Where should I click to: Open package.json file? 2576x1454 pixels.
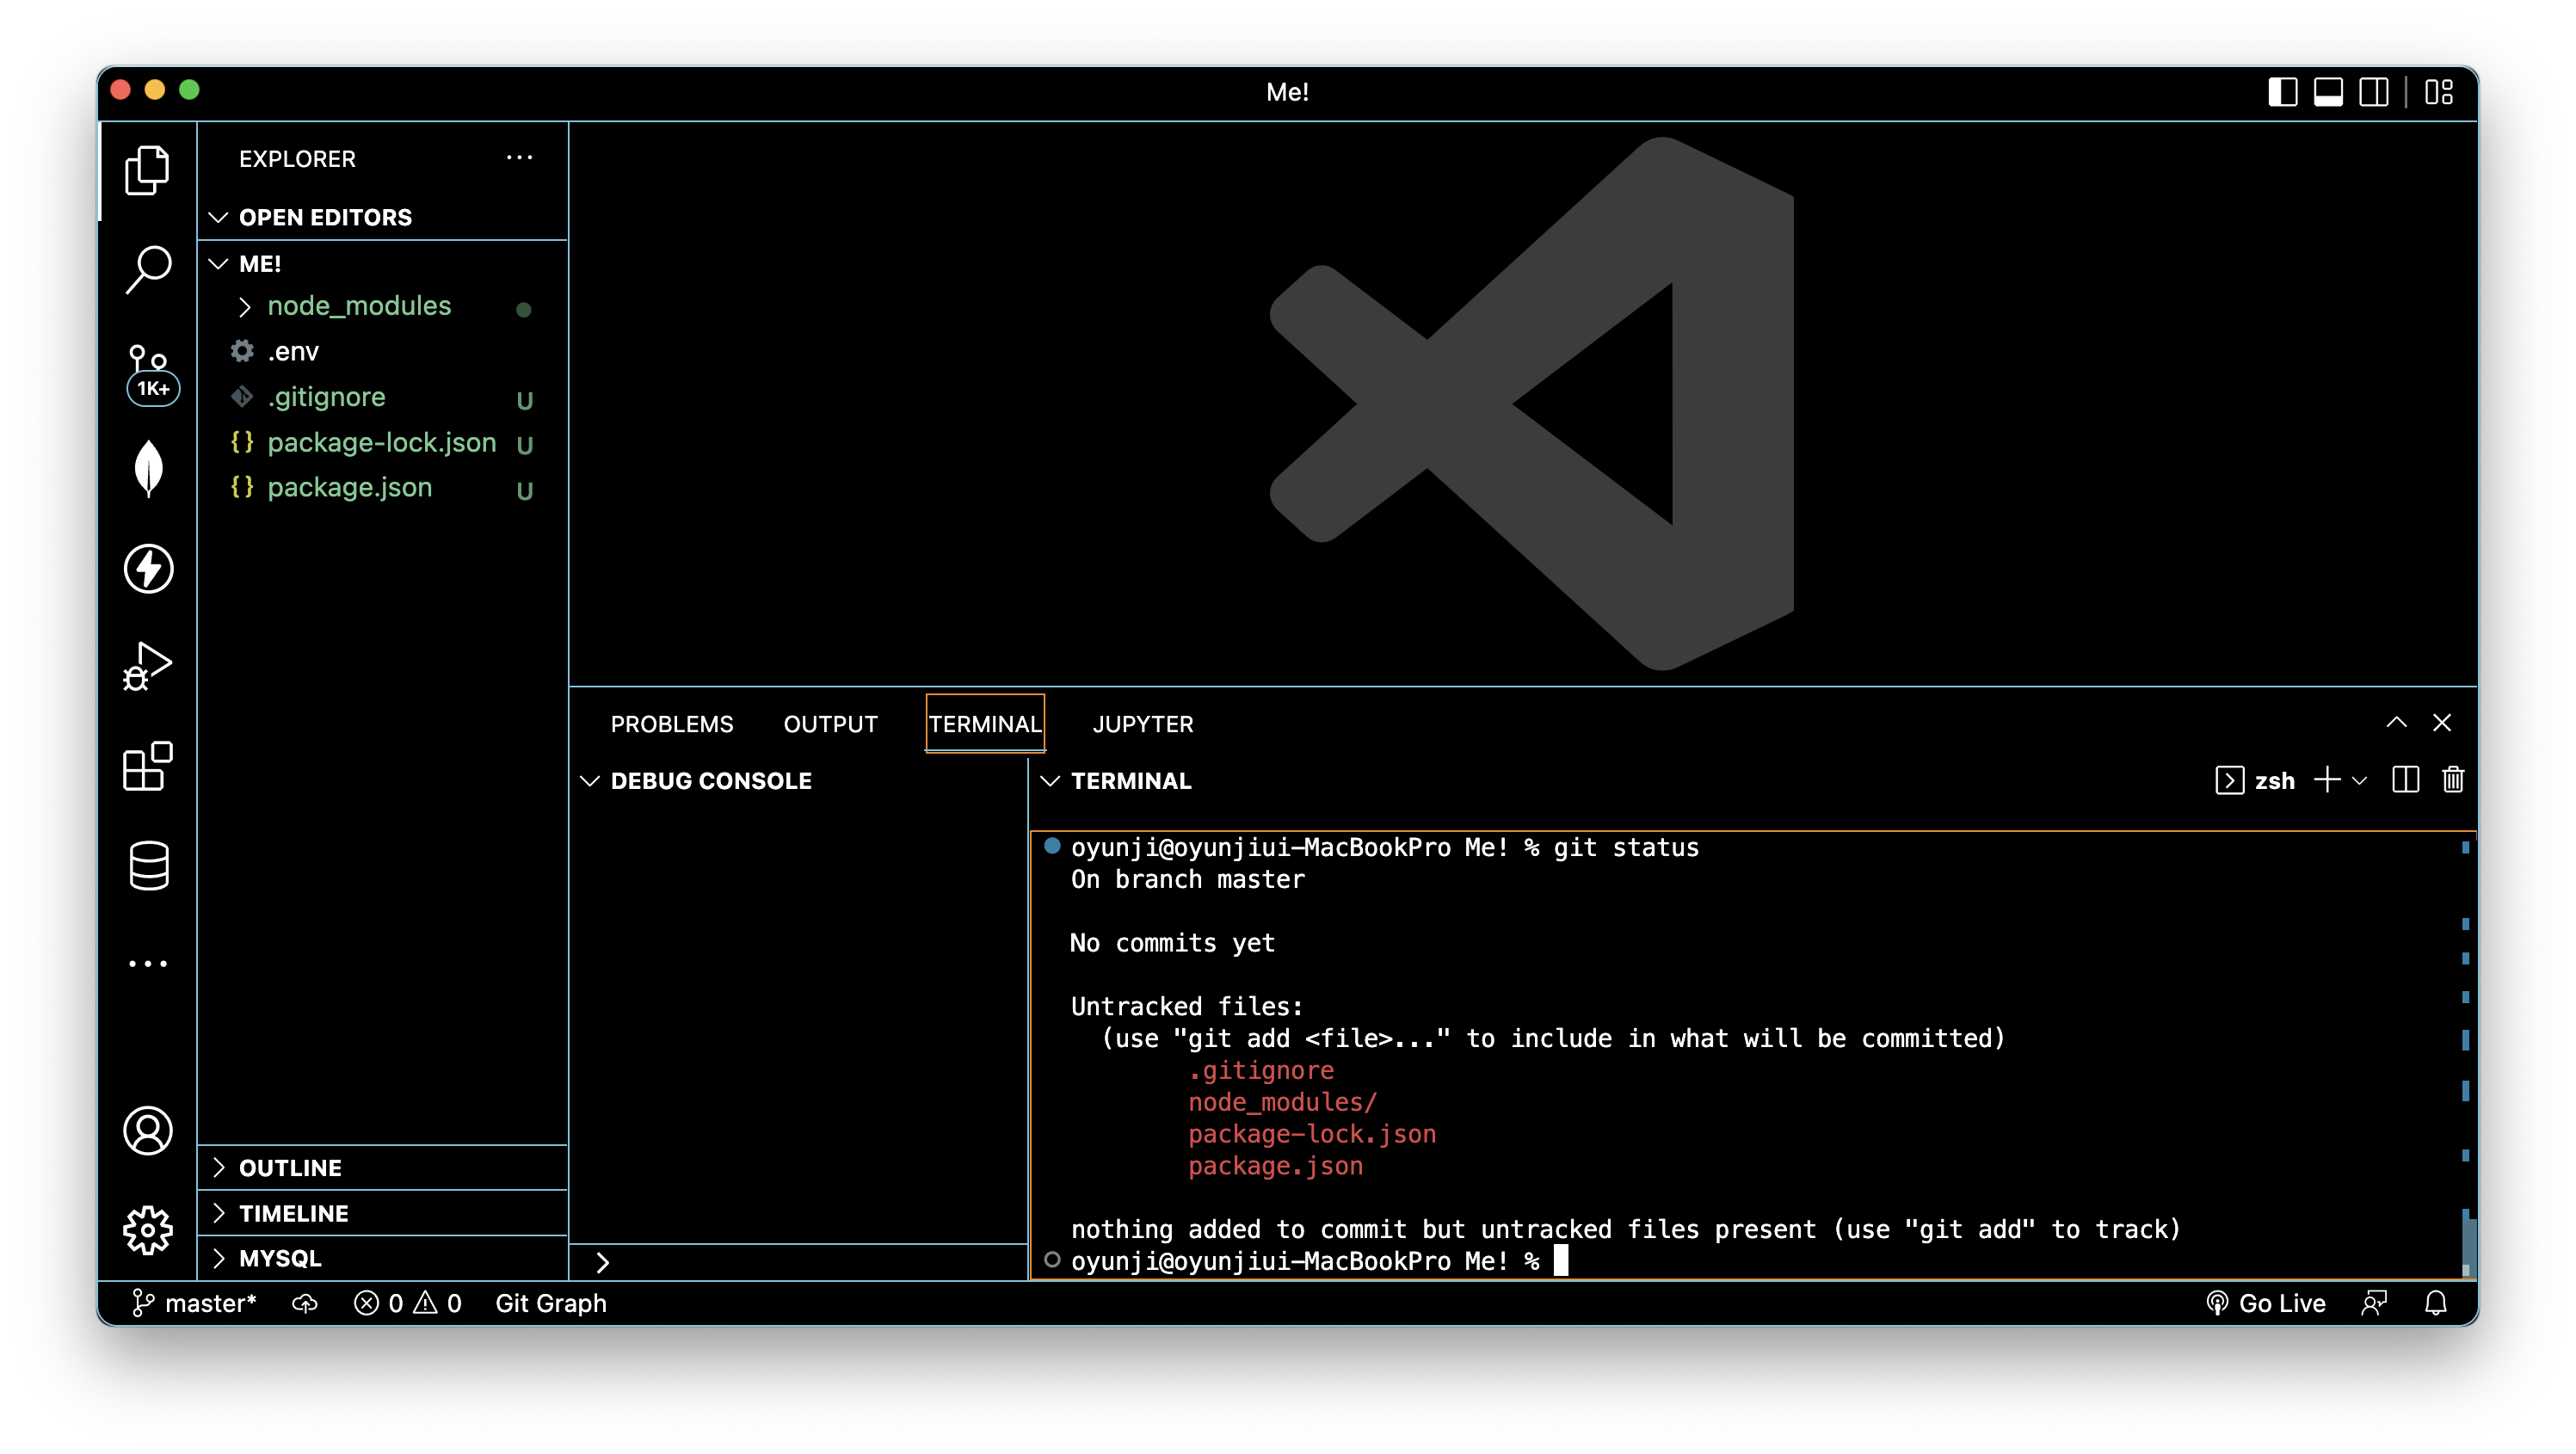point(383,488)
